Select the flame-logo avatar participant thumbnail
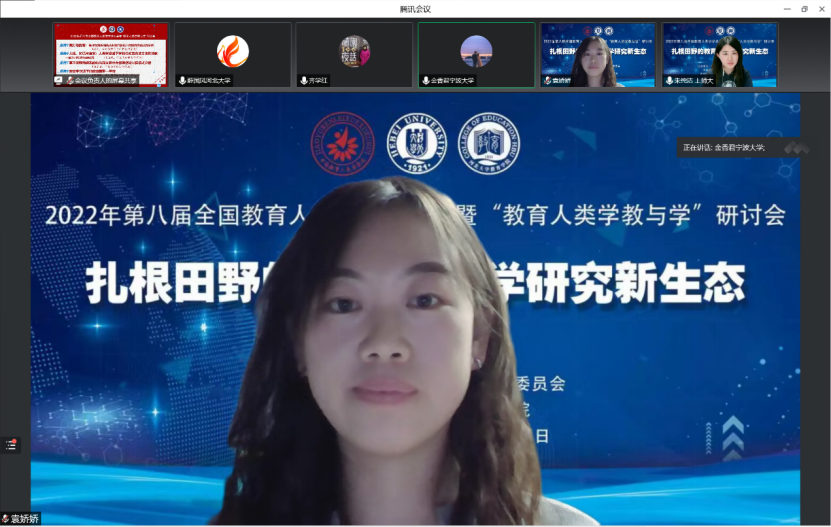The height and width of the screenshot is (527, 831). click(232, 52)
